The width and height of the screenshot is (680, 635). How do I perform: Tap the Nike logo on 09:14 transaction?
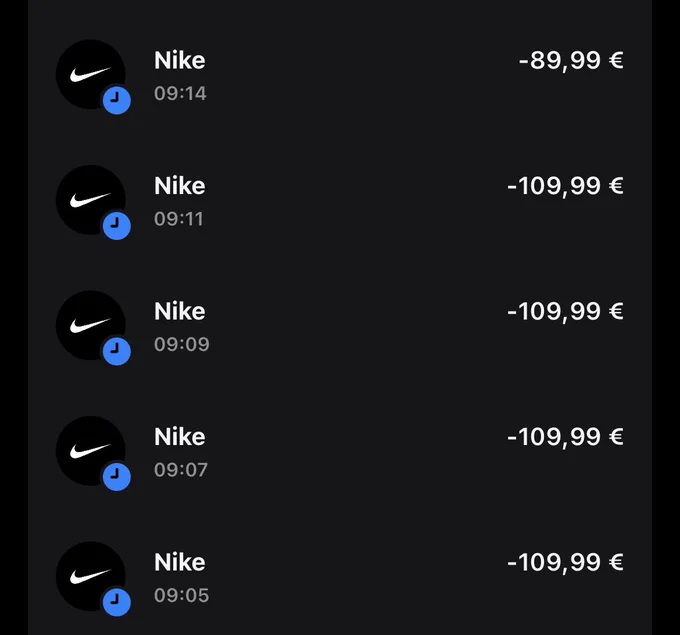[91, 74]
